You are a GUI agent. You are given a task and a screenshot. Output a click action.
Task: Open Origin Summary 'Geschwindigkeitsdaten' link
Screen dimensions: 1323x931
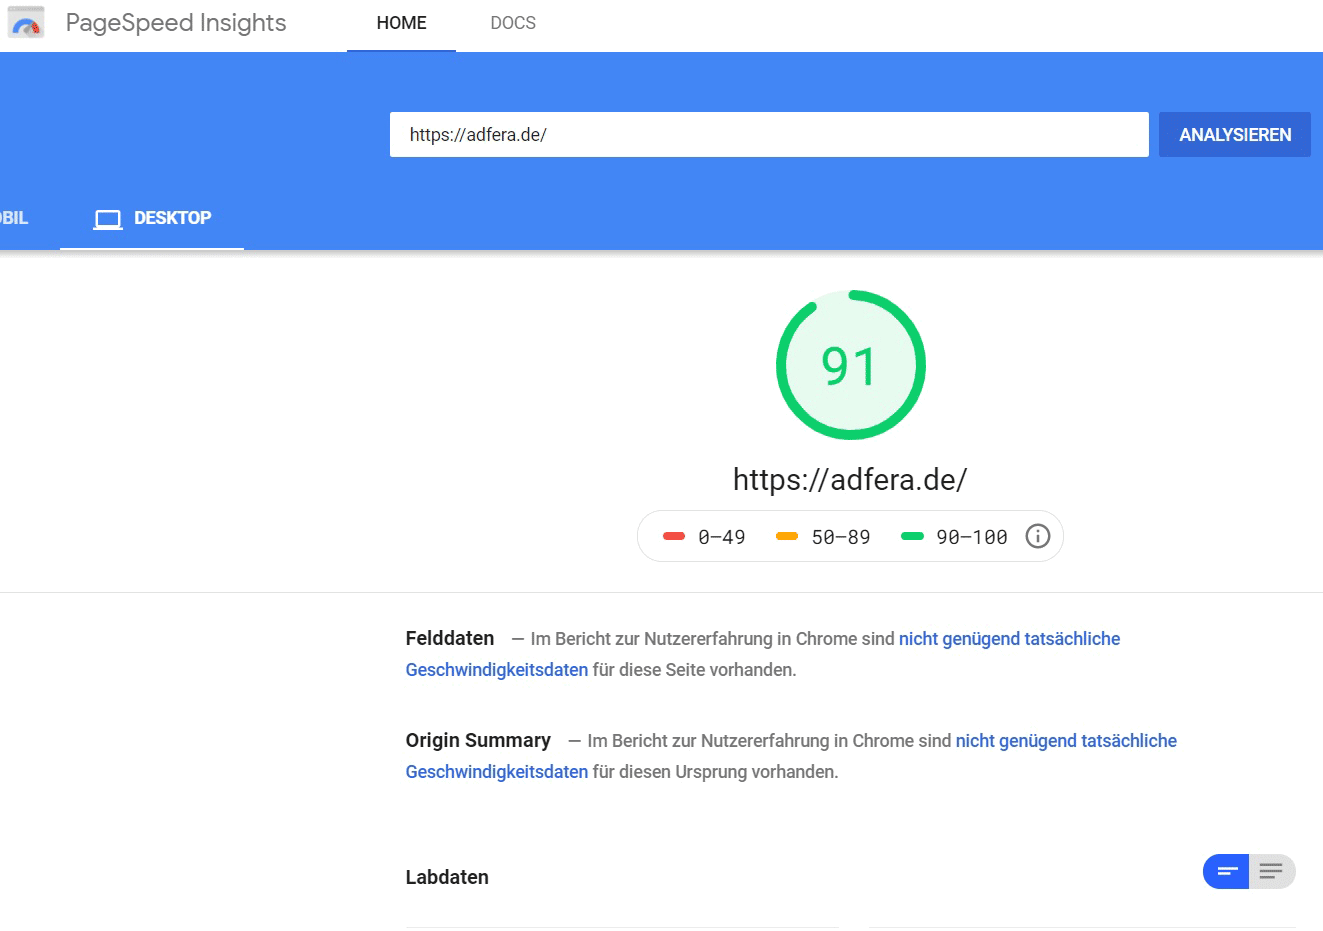click(x=497, y=772)
